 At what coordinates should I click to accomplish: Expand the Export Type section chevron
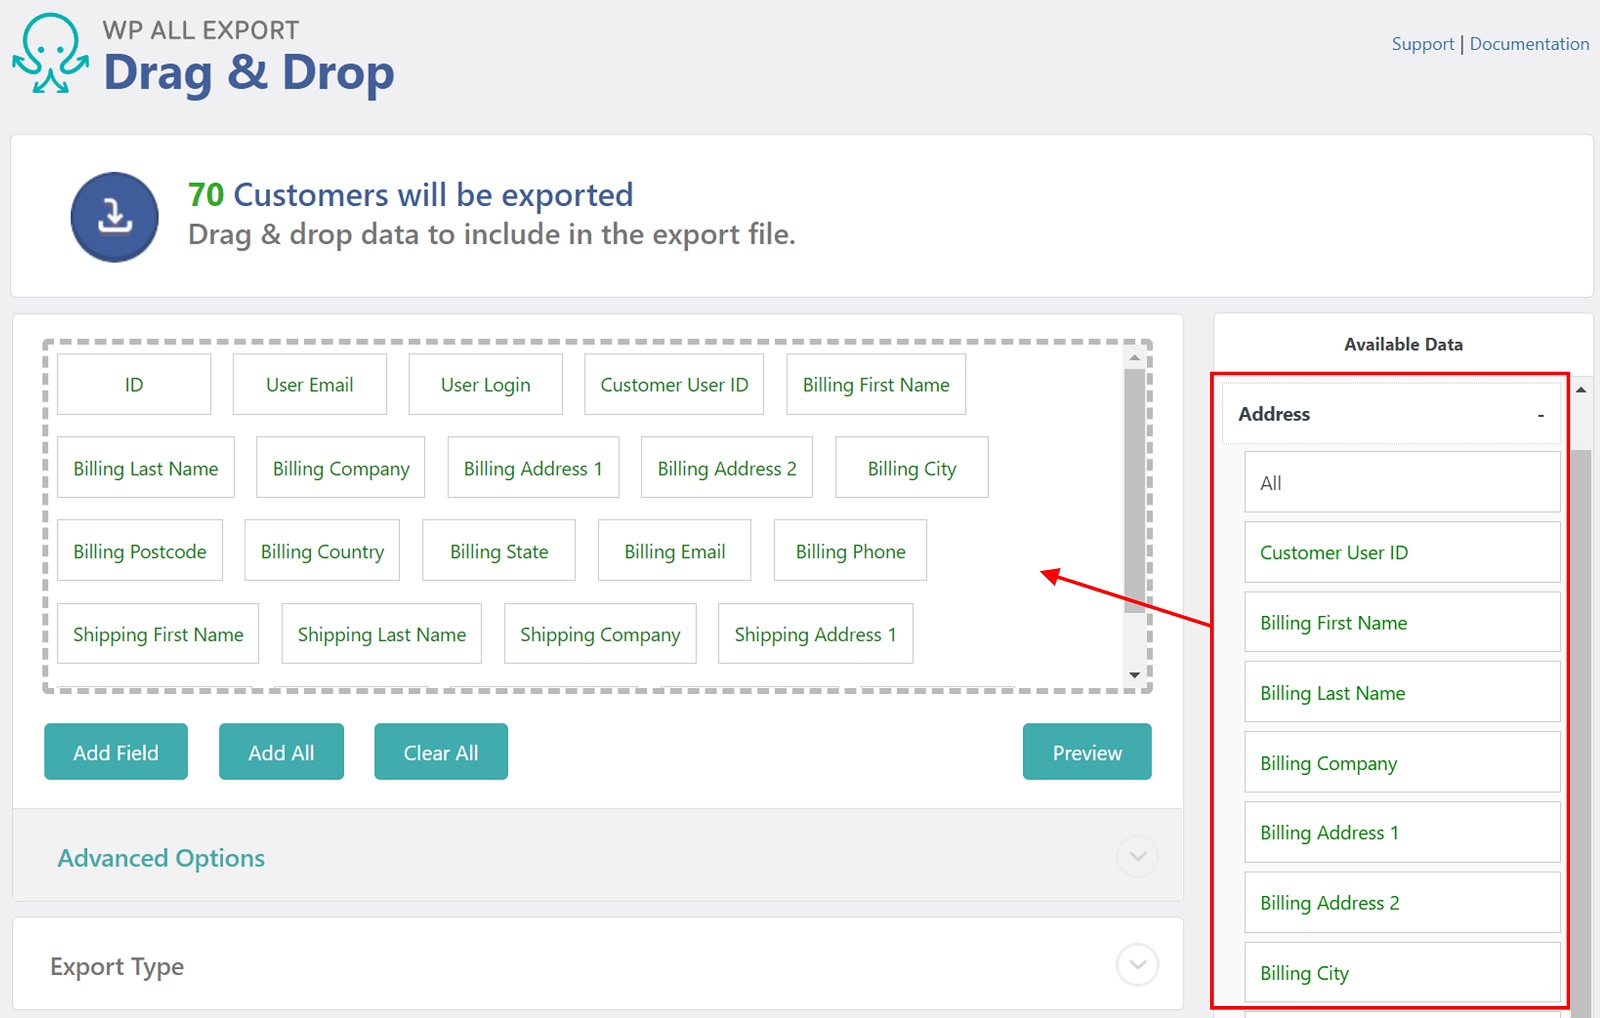[1137, 965]
